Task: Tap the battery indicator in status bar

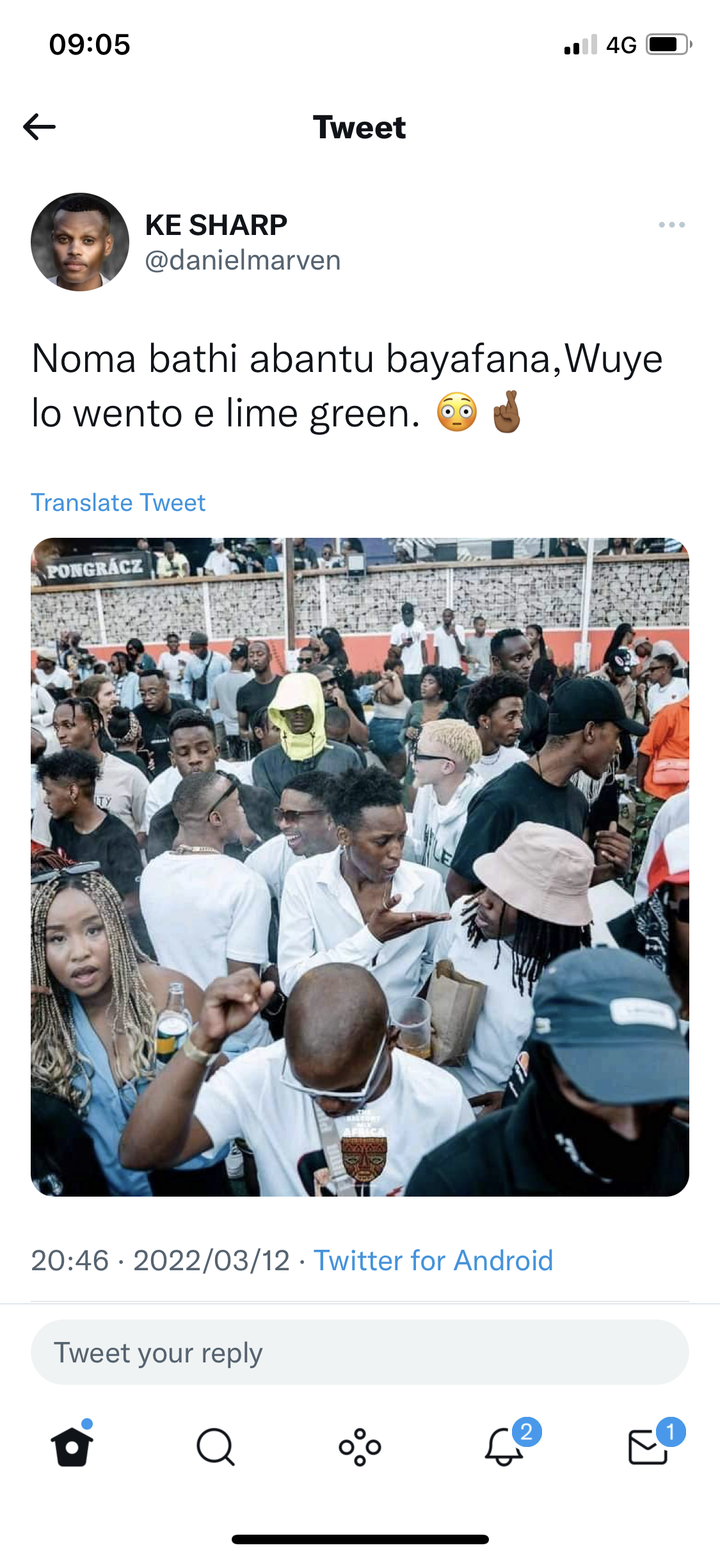Action: click(670, 45)
